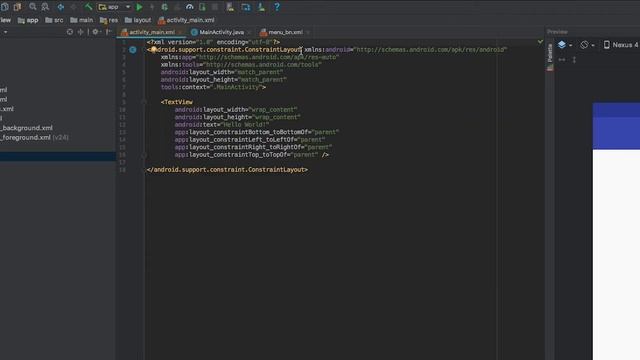Open the project panel gear settings
Screen dimensions: 640x360
(x=96, y=32)
